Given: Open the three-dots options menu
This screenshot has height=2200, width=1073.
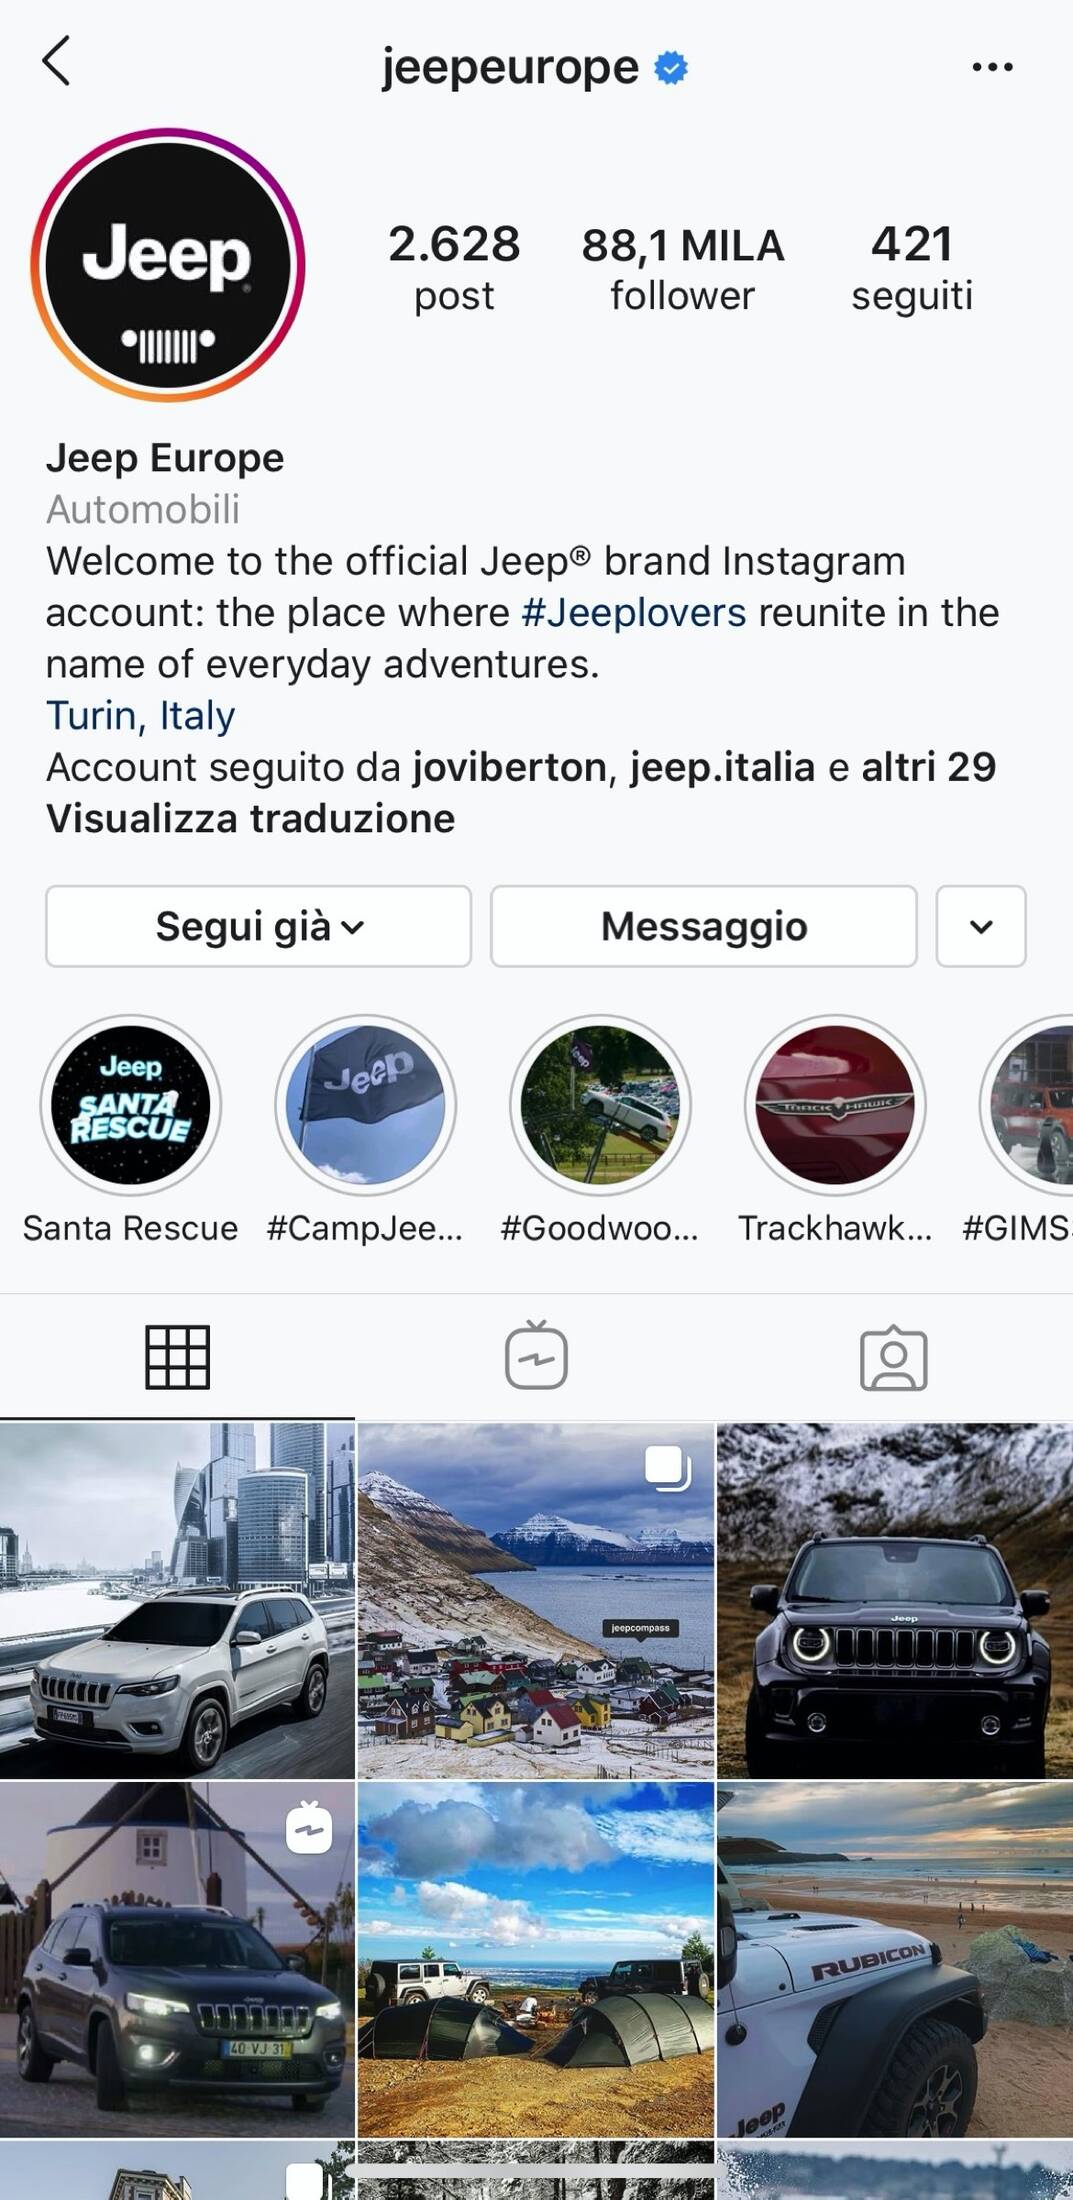Looking at the screenshot, I should point(992,67).
